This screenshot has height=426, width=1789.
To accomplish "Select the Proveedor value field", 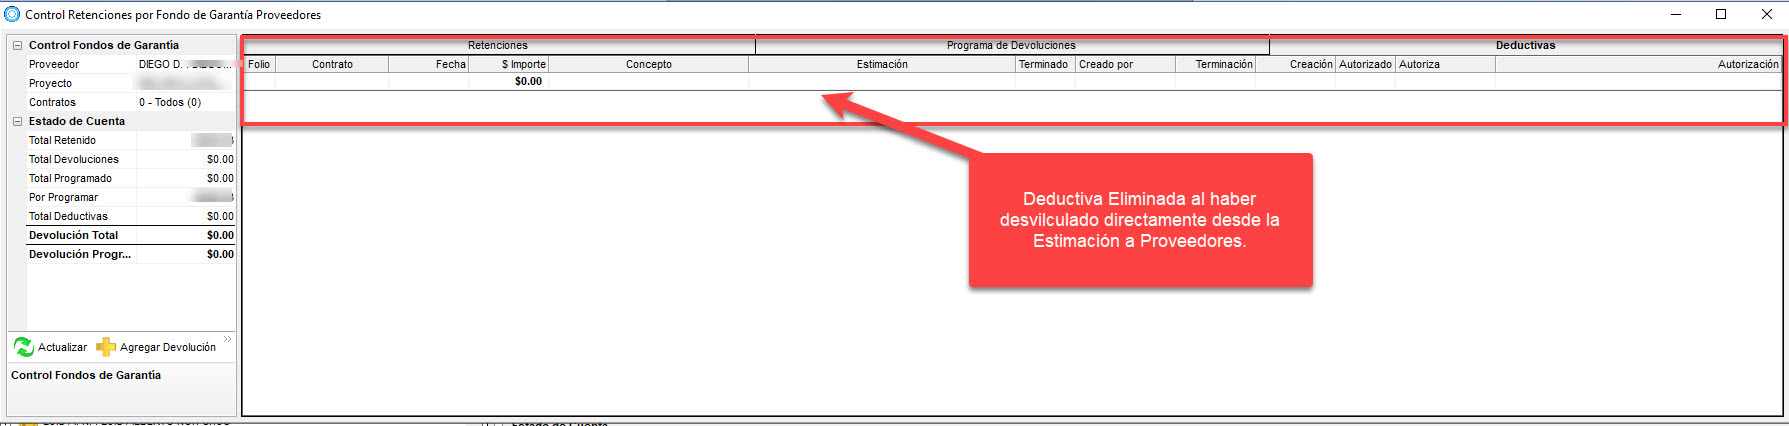I will point(185,64).
